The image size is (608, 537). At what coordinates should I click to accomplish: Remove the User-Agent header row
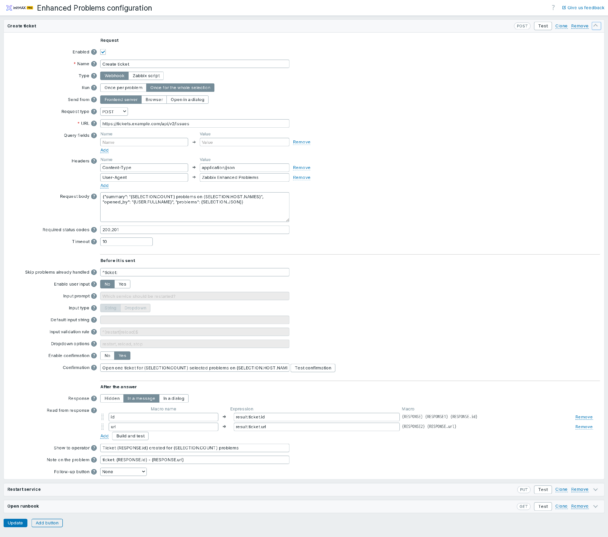(x=301, y=178)
